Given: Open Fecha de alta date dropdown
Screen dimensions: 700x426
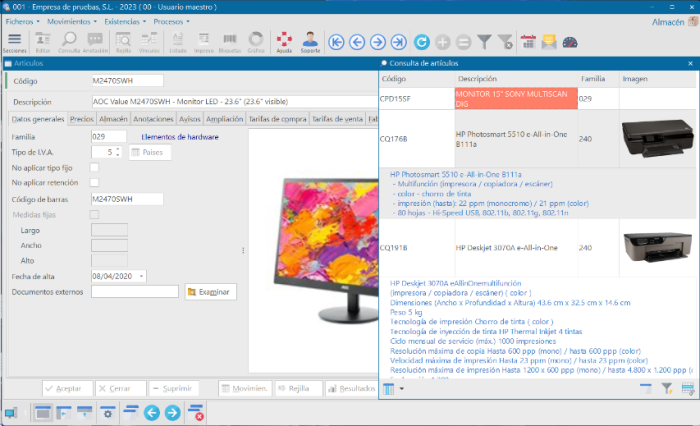Looking at the screenshot, I should tap(141, 276).
